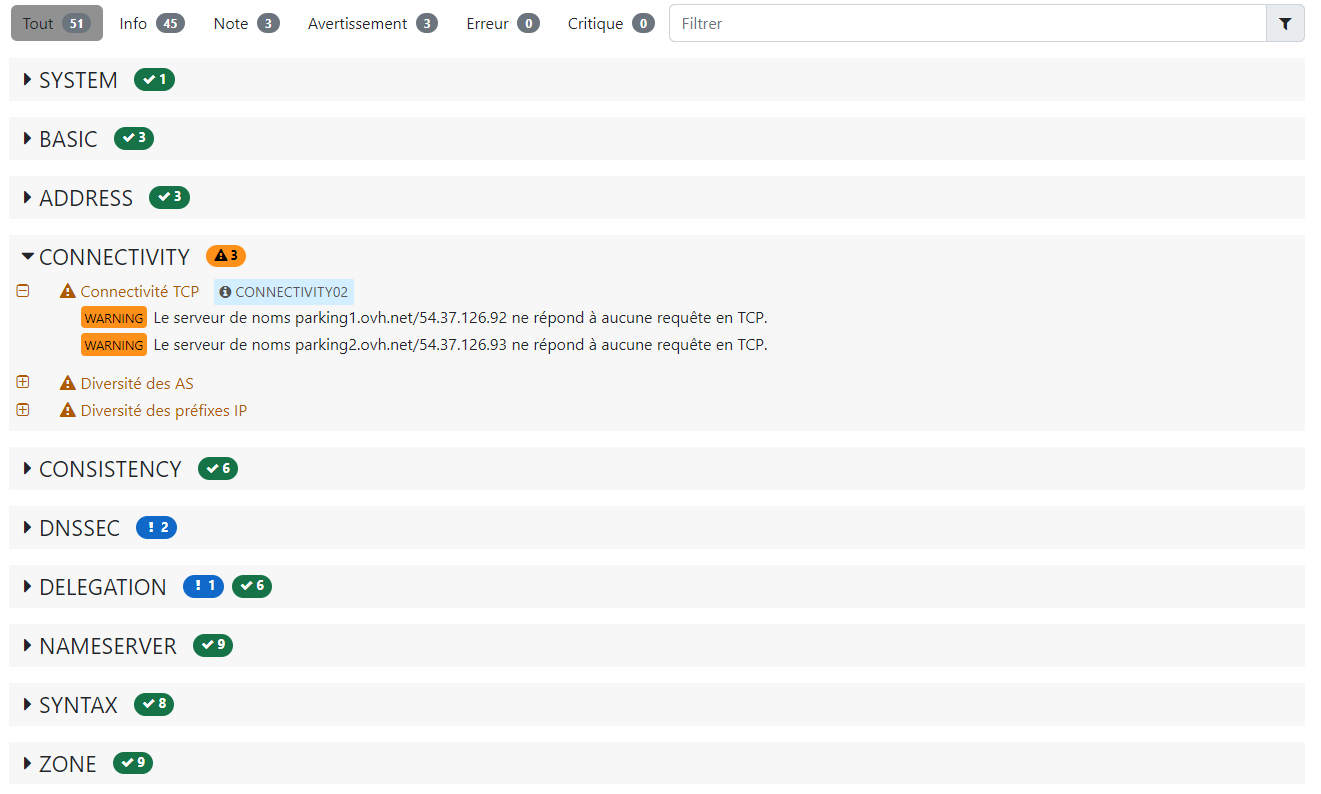The width and height of the screenshot is (1321, 794).
Task: Click the green check badge beside SYSTEM
Action: click(x=155, y=80)
